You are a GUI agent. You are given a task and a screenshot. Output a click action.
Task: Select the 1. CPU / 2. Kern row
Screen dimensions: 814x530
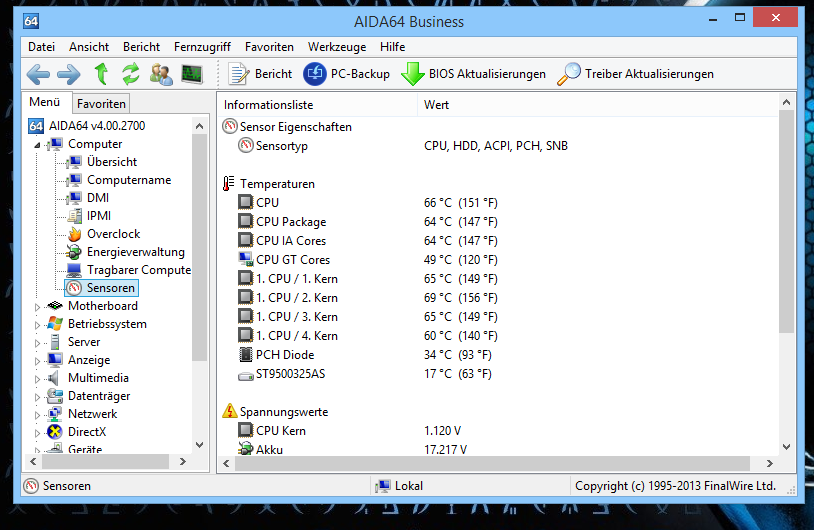point(368,298)
